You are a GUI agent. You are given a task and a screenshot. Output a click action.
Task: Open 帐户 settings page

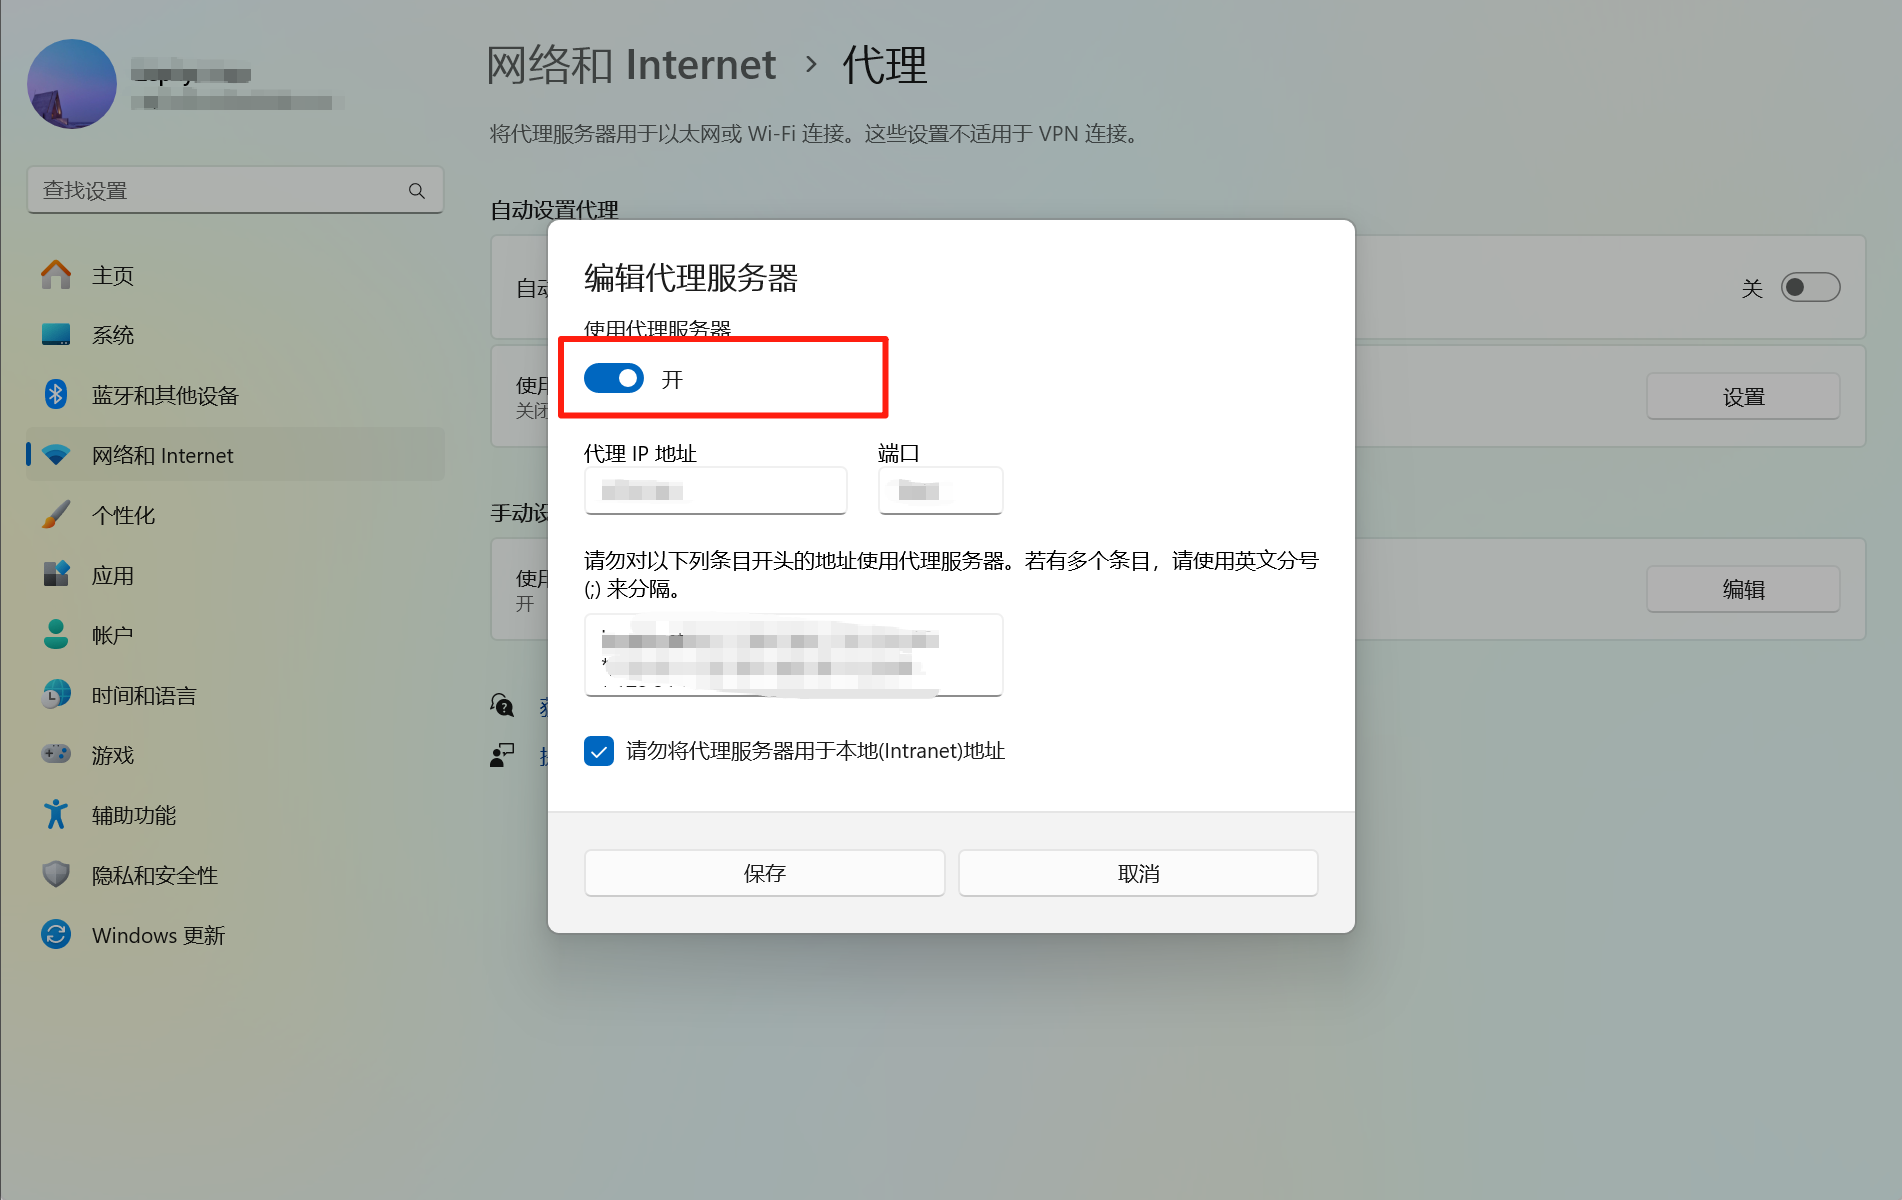point(236,635)
